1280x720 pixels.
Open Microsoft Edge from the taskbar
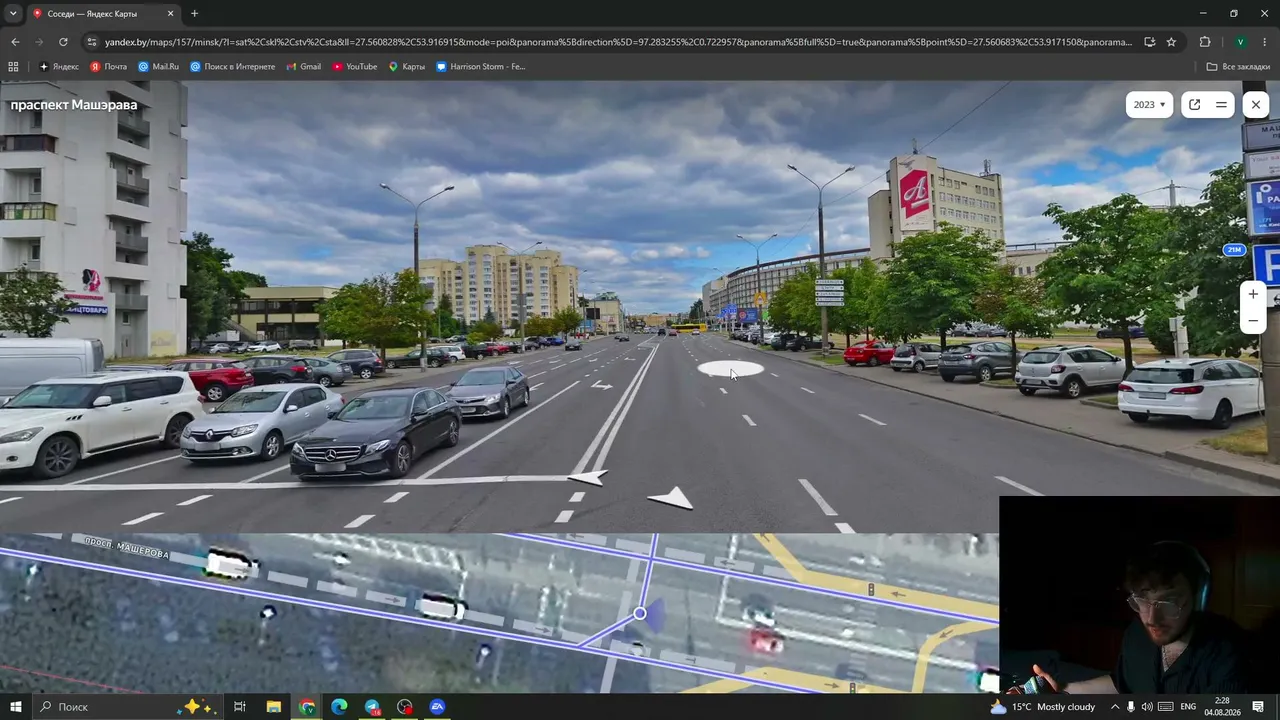point(339,707)
